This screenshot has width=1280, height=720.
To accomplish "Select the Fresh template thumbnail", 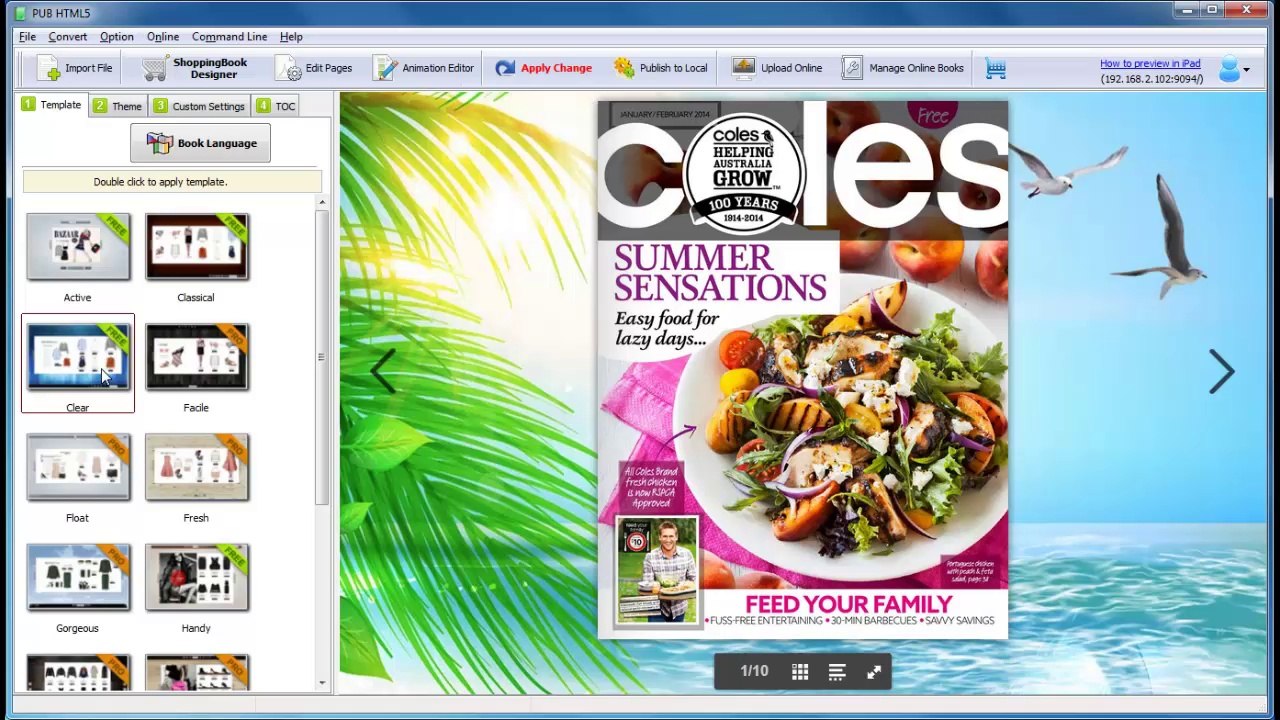I will [196, 467].
